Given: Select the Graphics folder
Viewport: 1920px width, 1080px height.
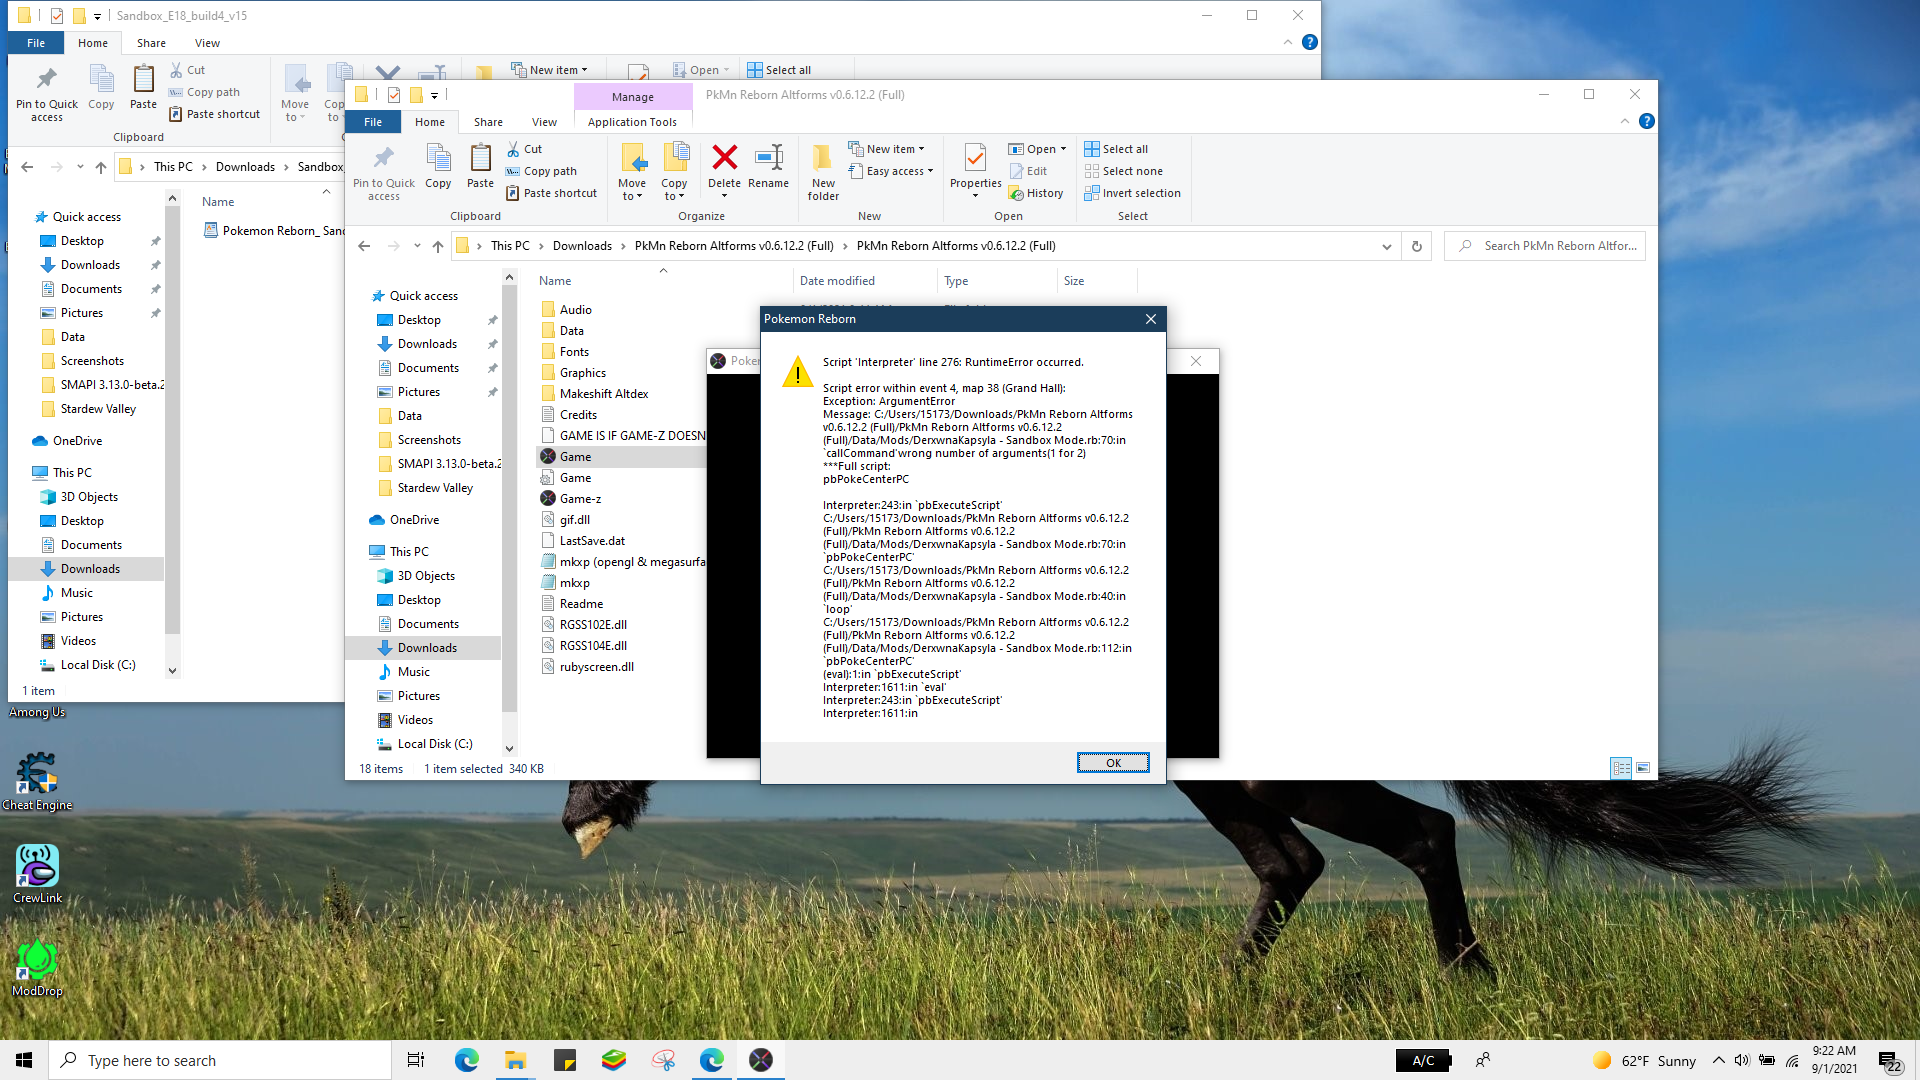Looking at the screenshot, I should [583, 373].
